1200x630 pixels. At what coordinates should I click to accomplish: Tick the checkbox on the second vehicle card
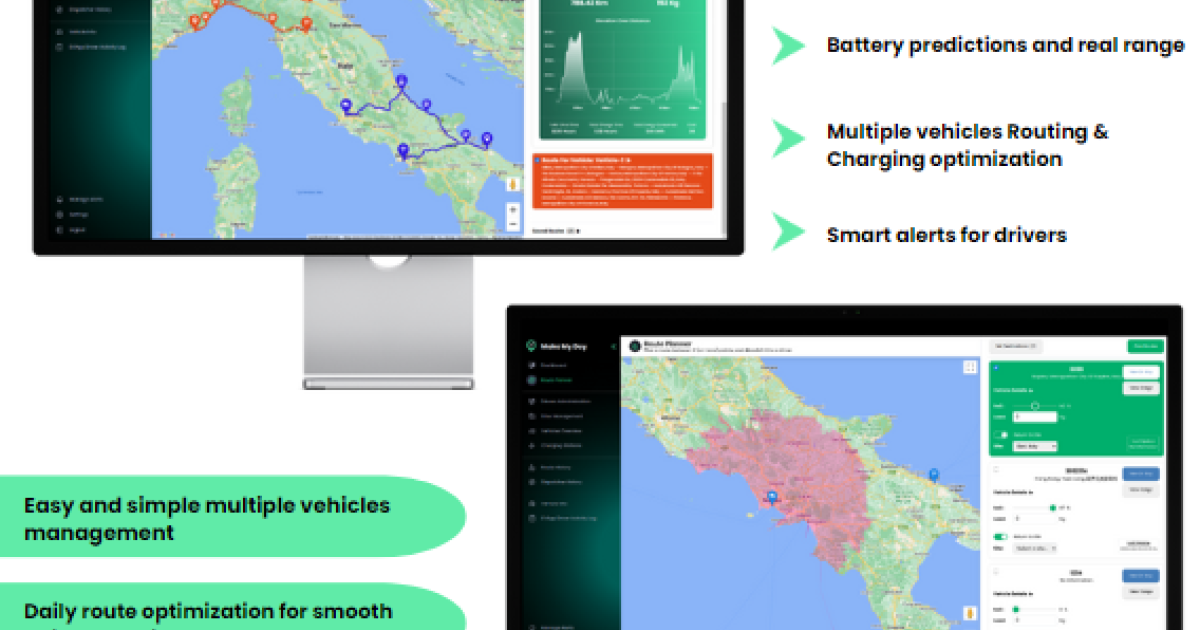pyautogui.click(x=996, y=470)
